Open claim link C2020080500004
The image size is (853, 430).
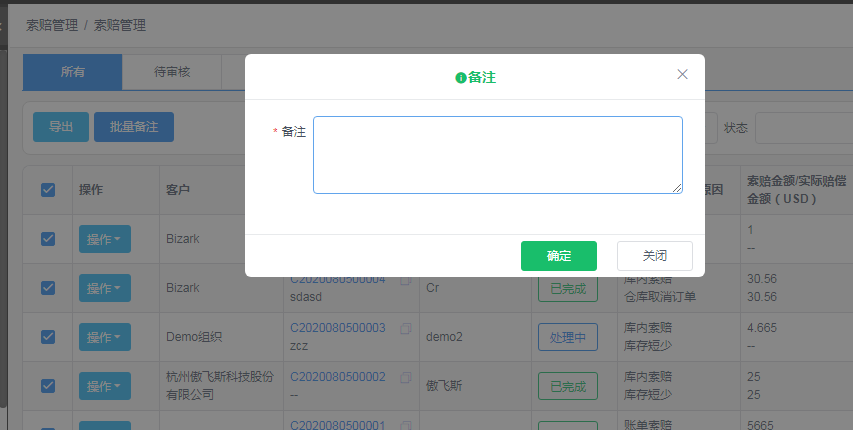pyautogui.click(x=337, y=280)
